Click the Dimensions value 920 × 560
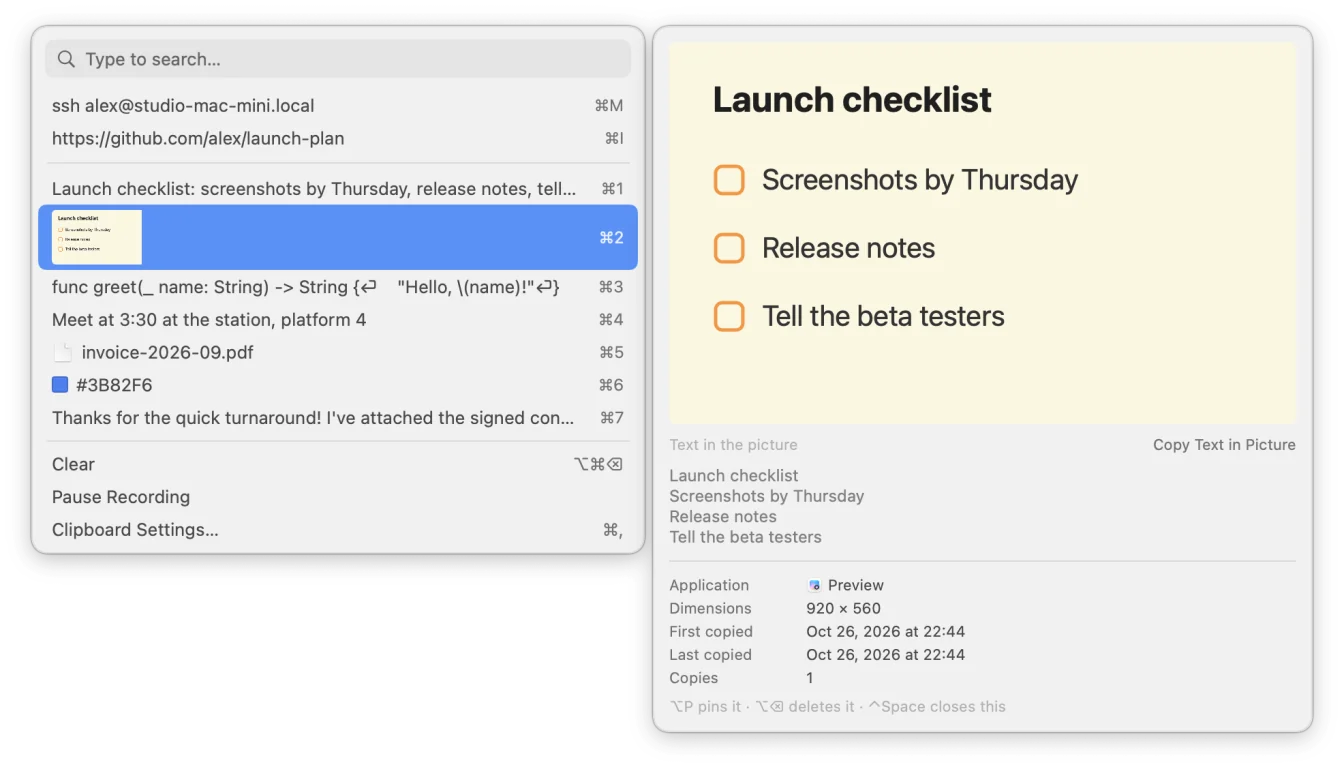Viewport: 1344px width, 769px height. click(843, 608)
